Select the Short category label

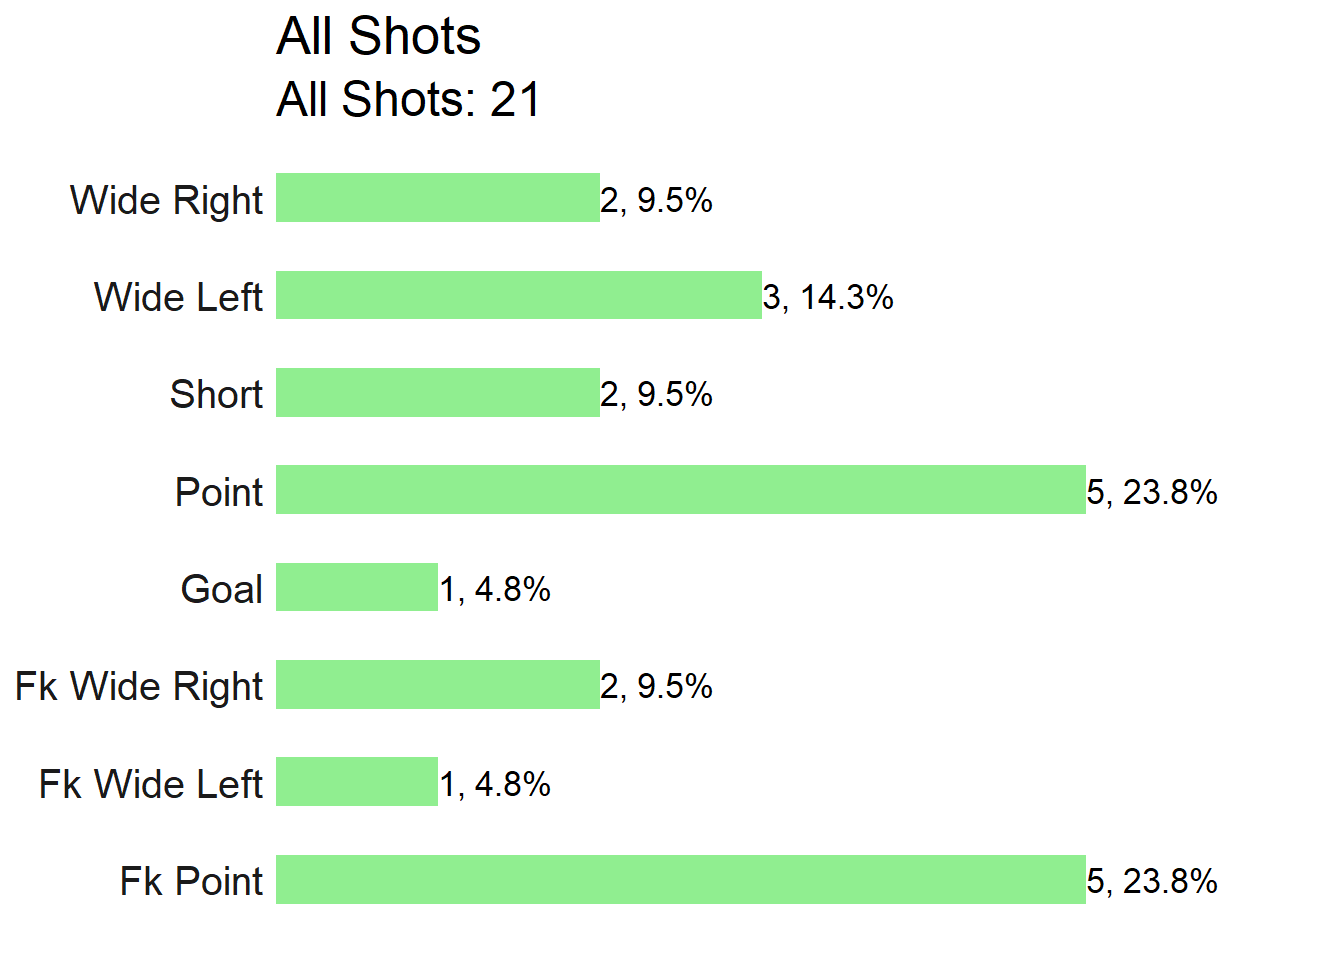(x=216, y=394)
